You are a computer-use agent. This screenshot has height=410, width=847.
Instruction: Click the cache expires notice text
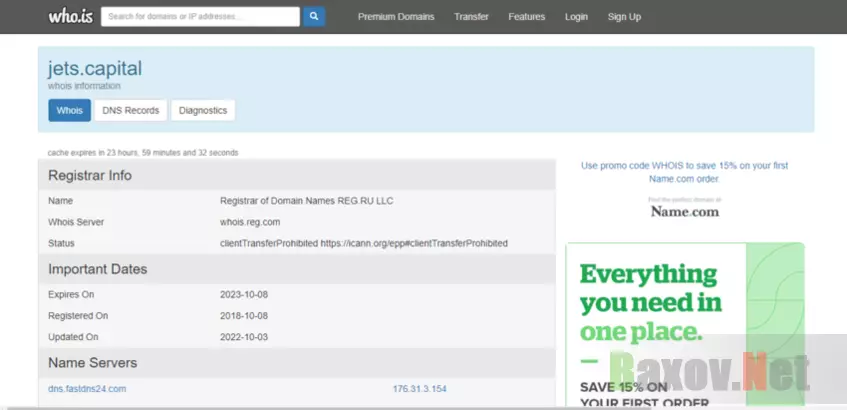pyautogui.click(x=143, y=153)
